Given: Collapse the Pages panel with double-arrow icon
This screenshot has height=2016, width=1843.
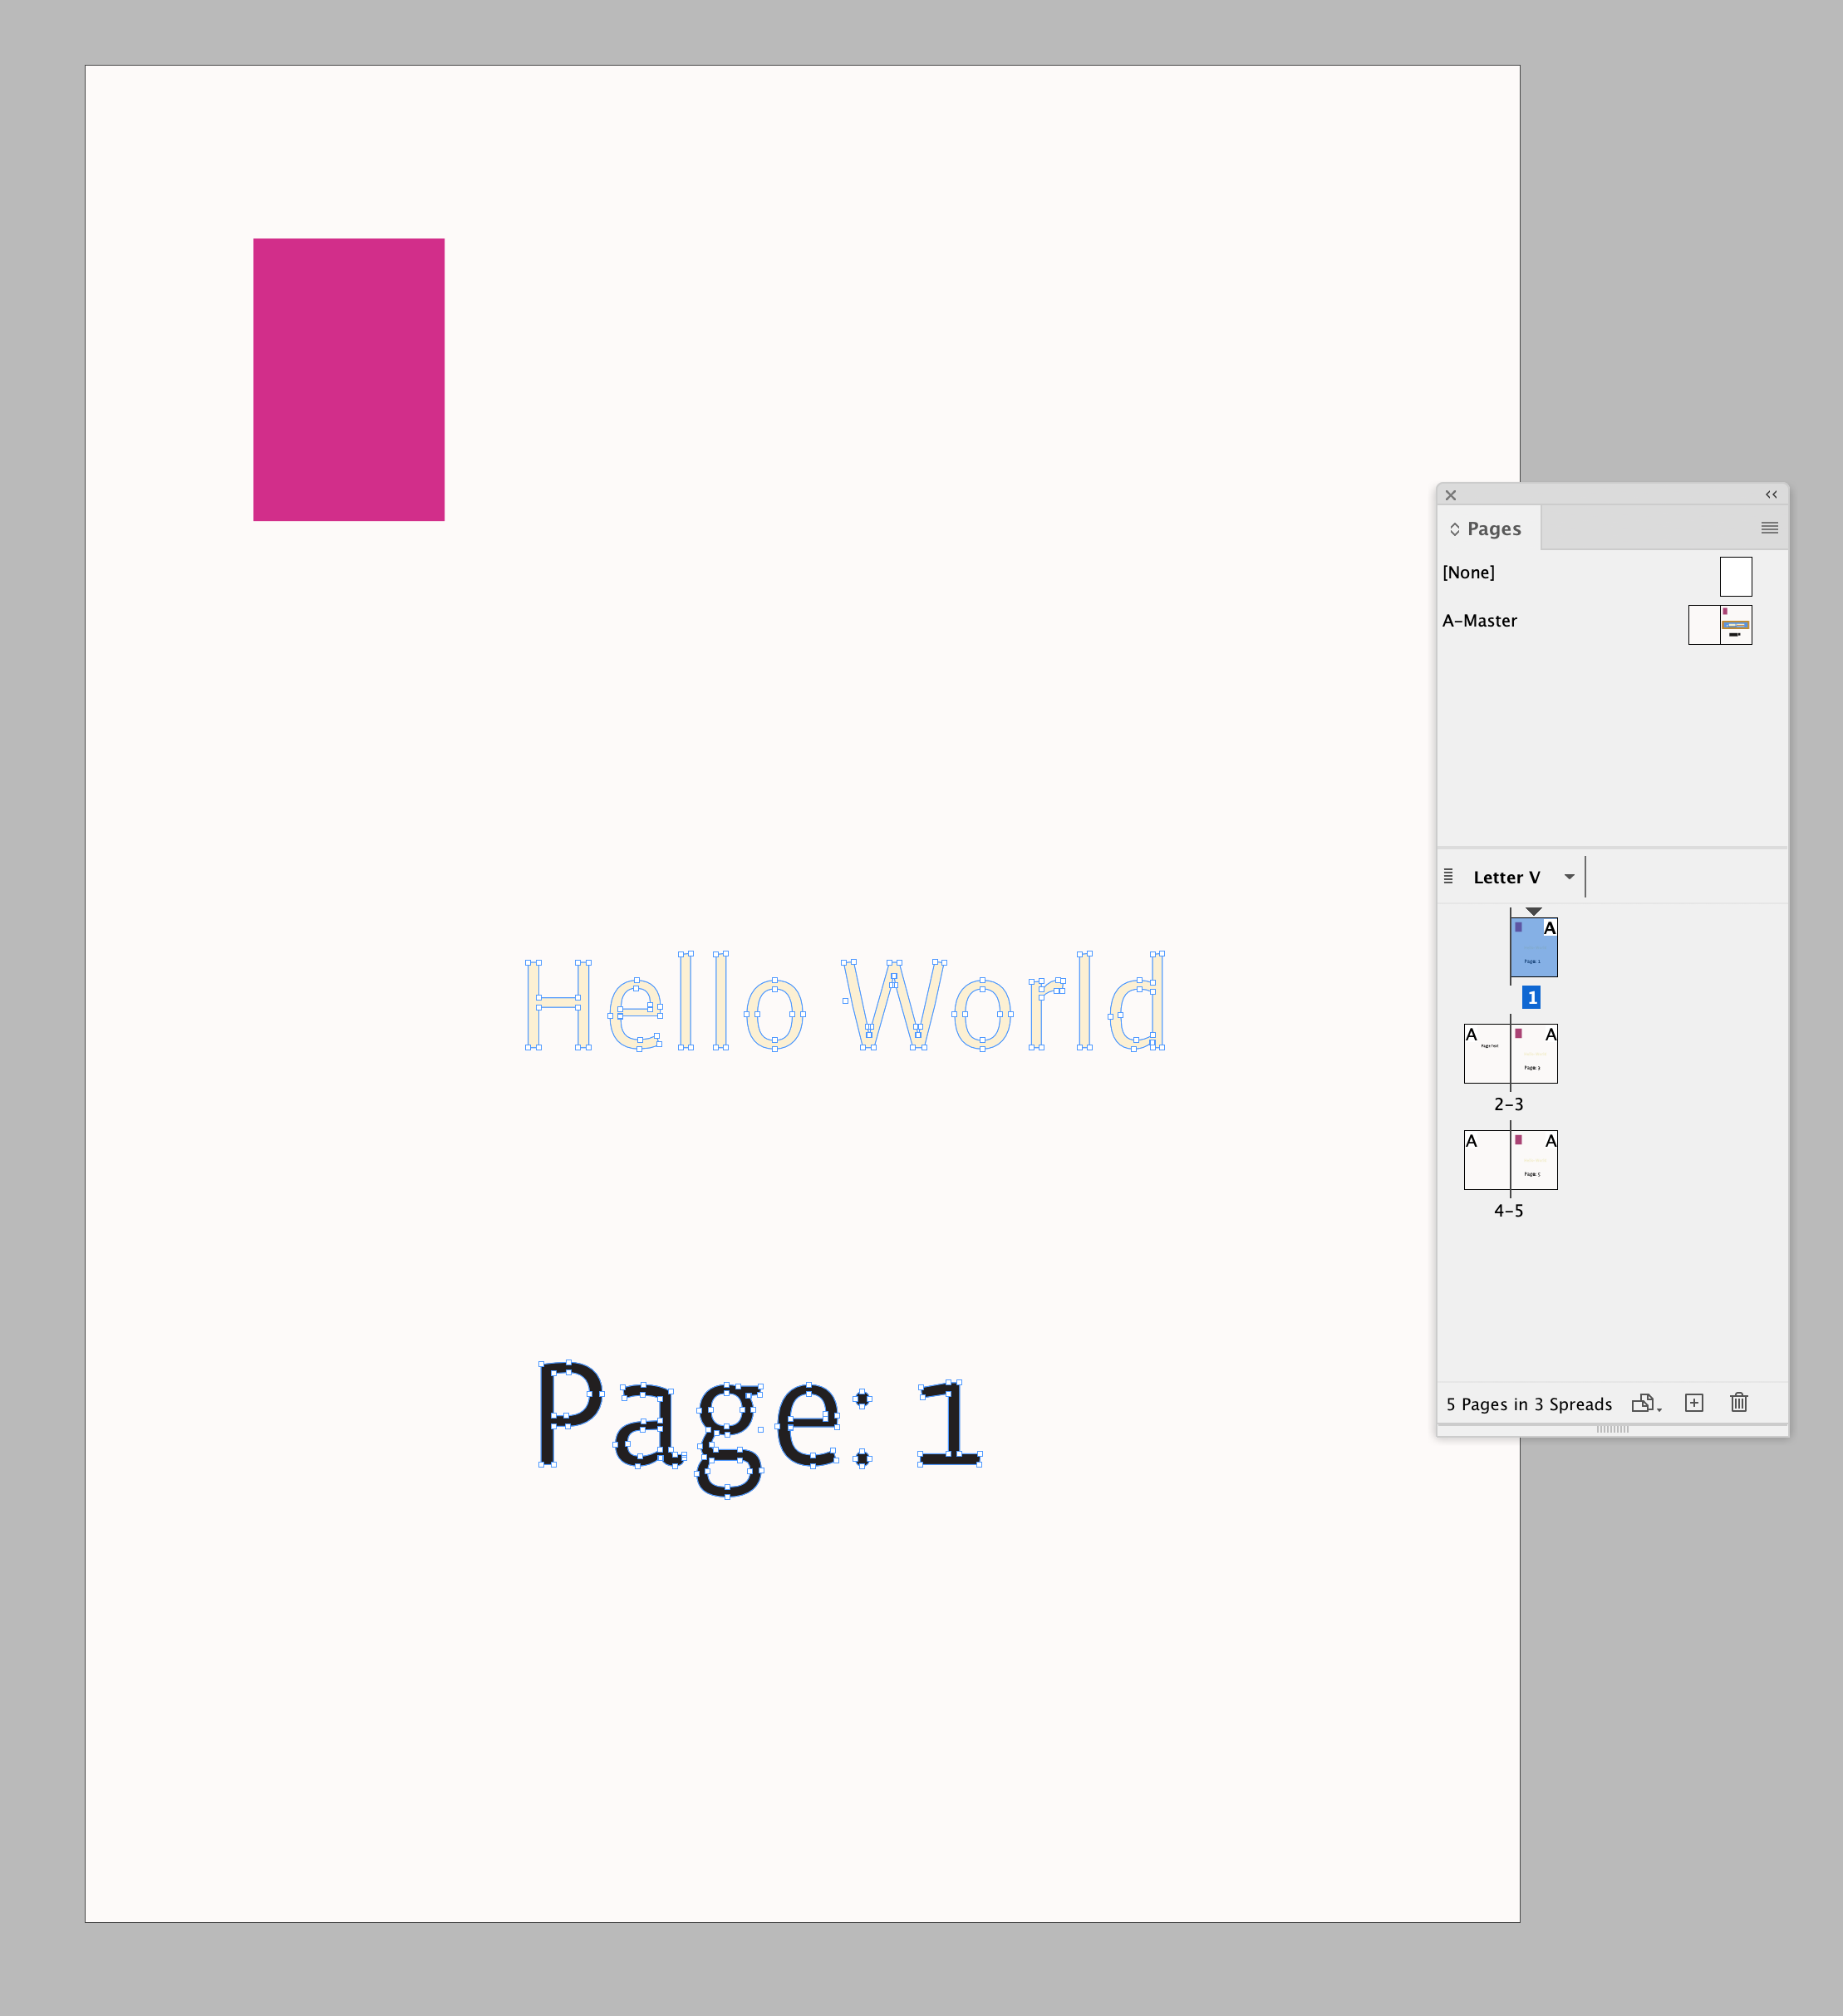Looking at the screenshot, I should 1771,495.
